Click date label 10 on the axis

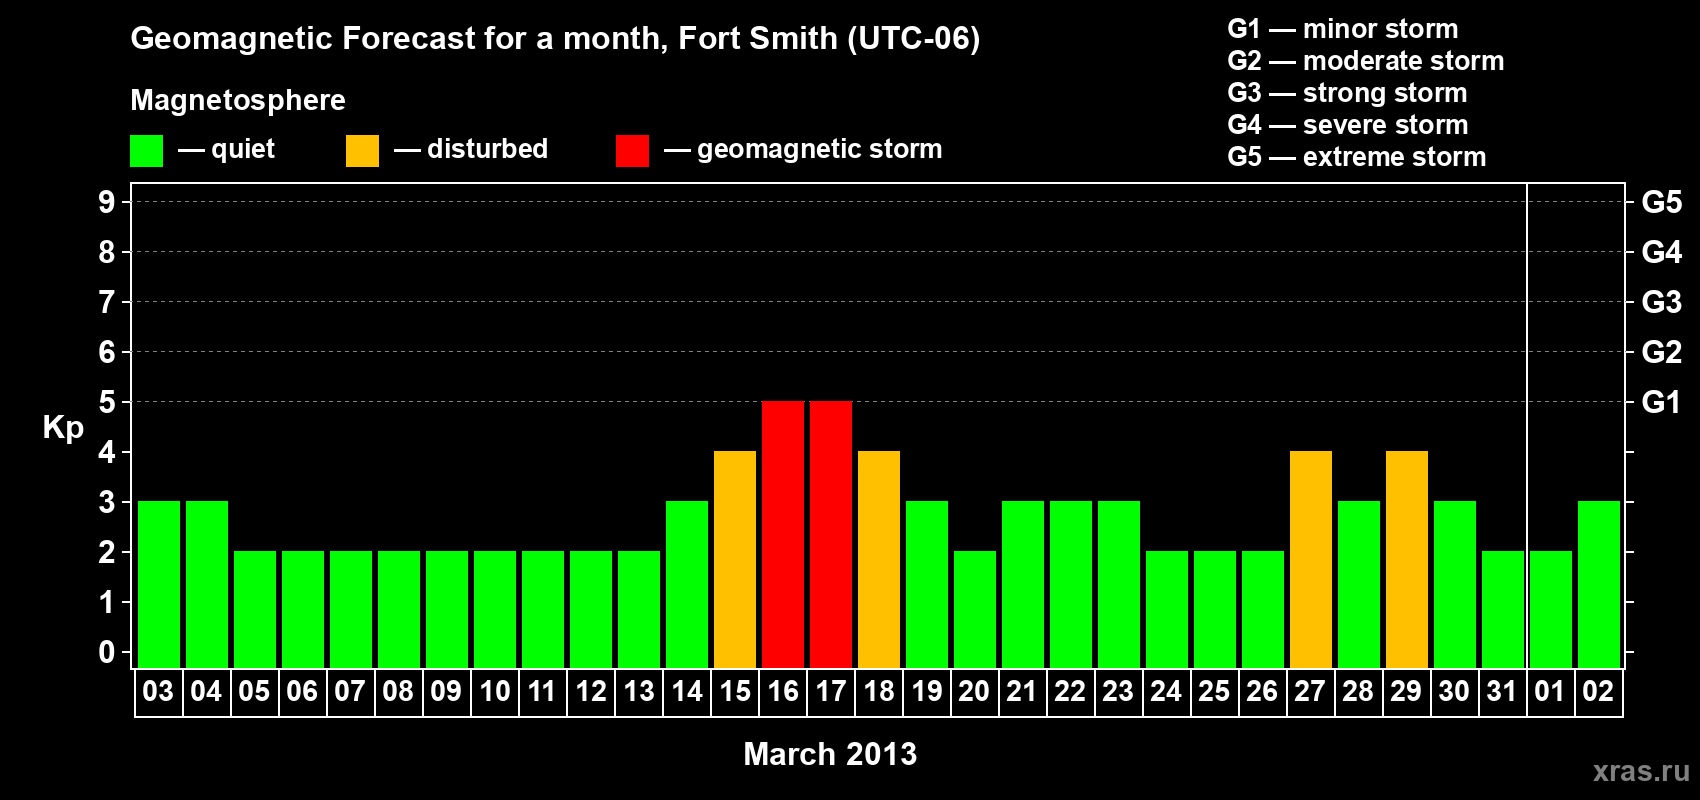(x=495, y=692)
